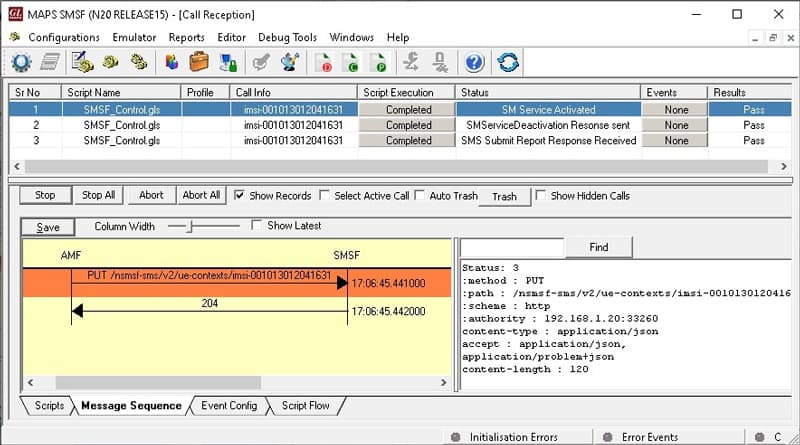Click the Events None button in row 3

[x=674, y=140]
